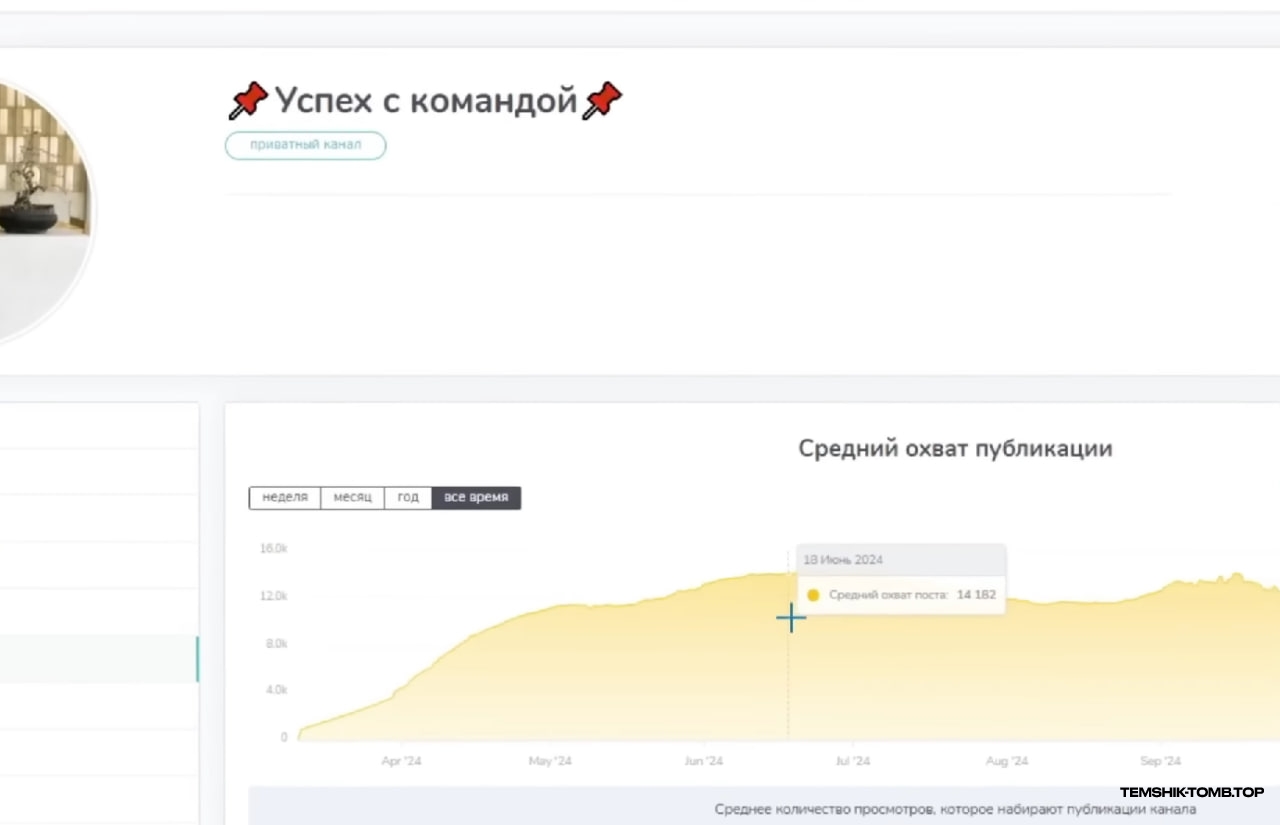Screen dimensions: 1280x825
Task: Click the Jul '24 label on the timeline
Action: click(852, 761)
